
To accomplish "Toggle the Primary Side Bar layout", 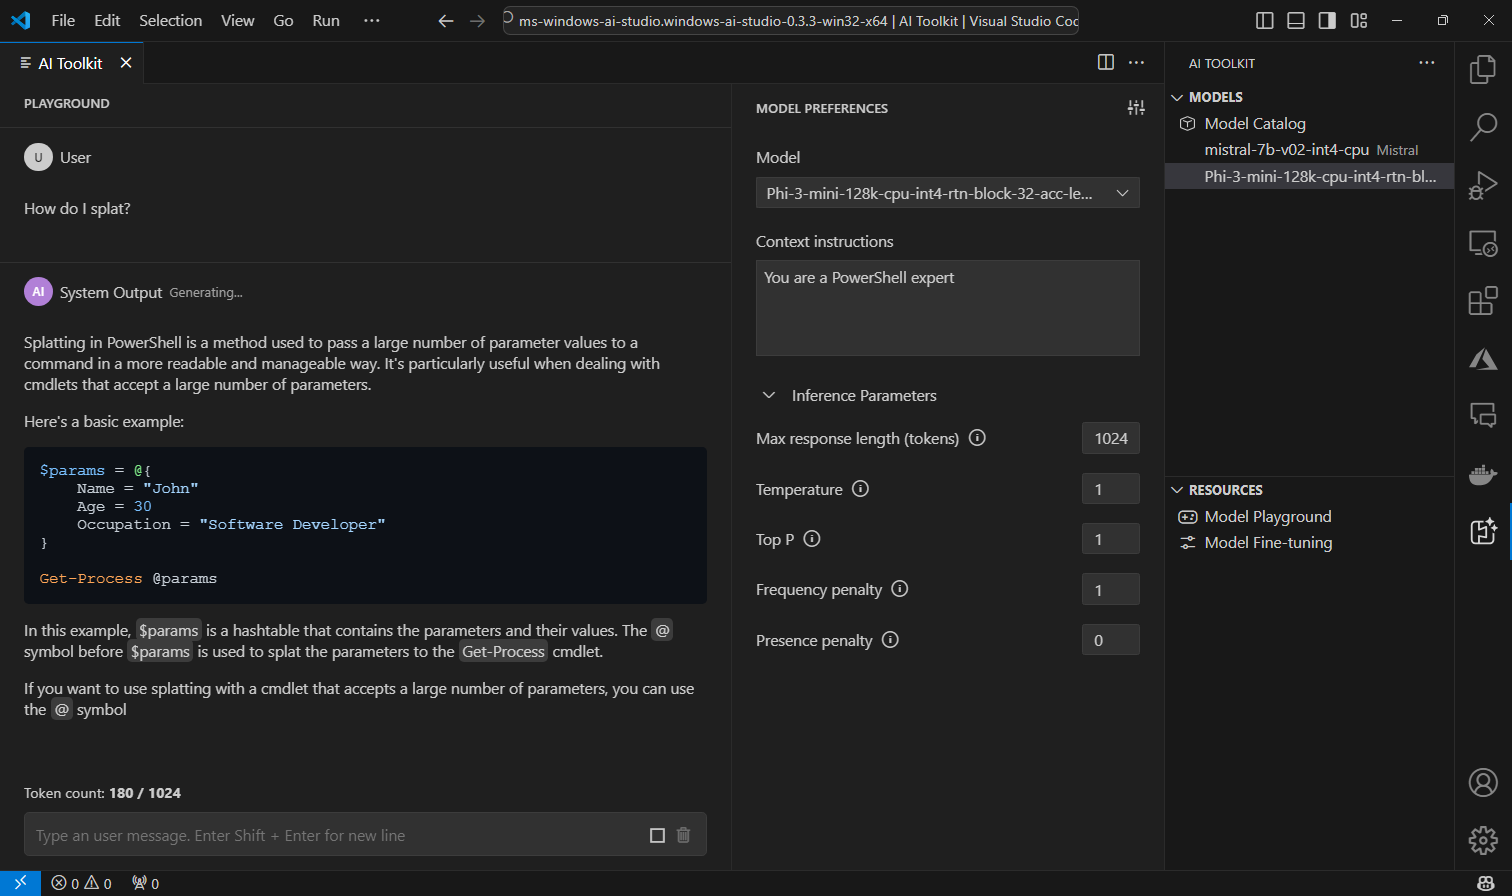I will (1265, 21).
